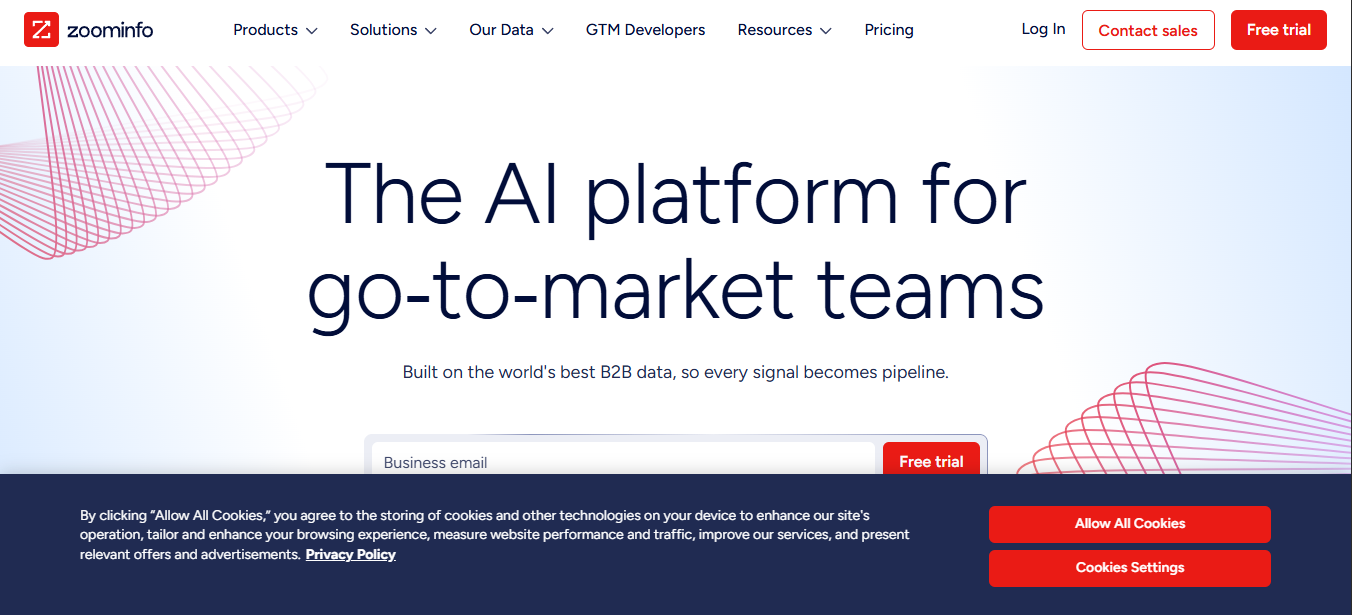Open the Privacy Policy link
This screenshot has width=1352, height=615.
point(351,554)
